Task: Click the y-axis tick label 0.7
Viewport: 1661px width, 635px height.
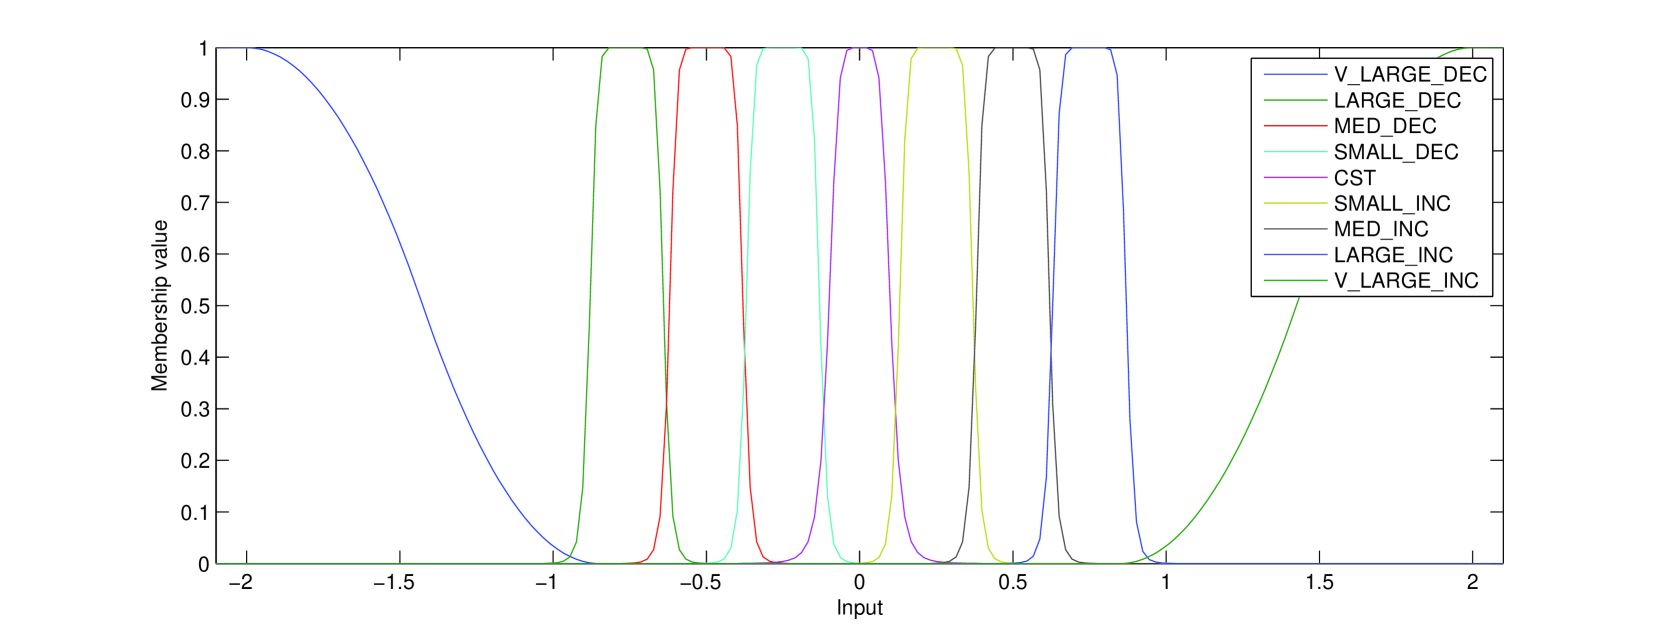Action: point(195,203)
